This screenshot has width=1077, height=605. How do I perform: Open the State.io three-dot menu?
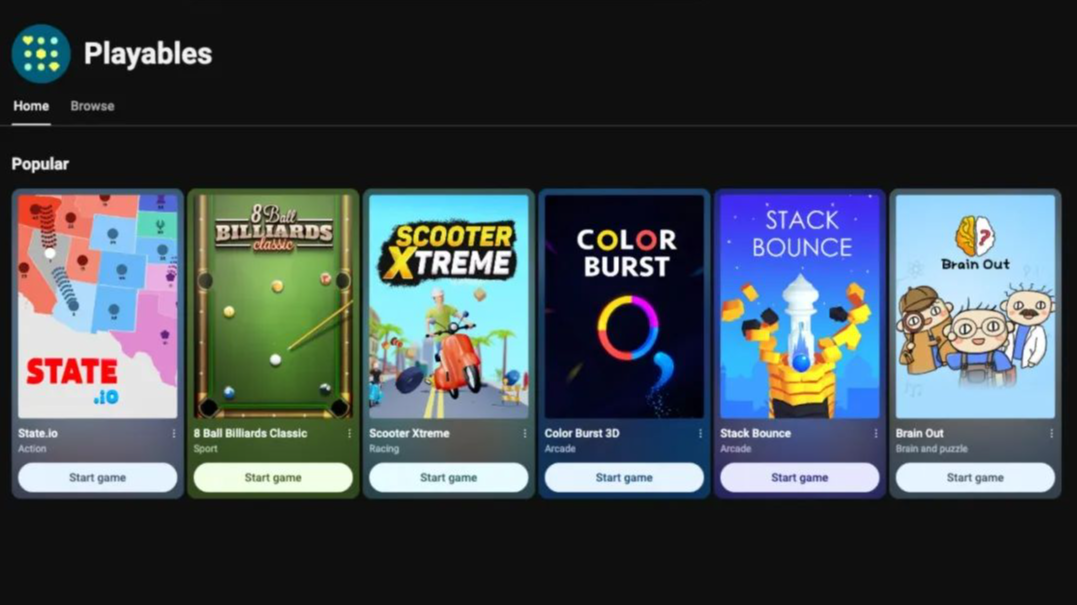tap(174, 433)
